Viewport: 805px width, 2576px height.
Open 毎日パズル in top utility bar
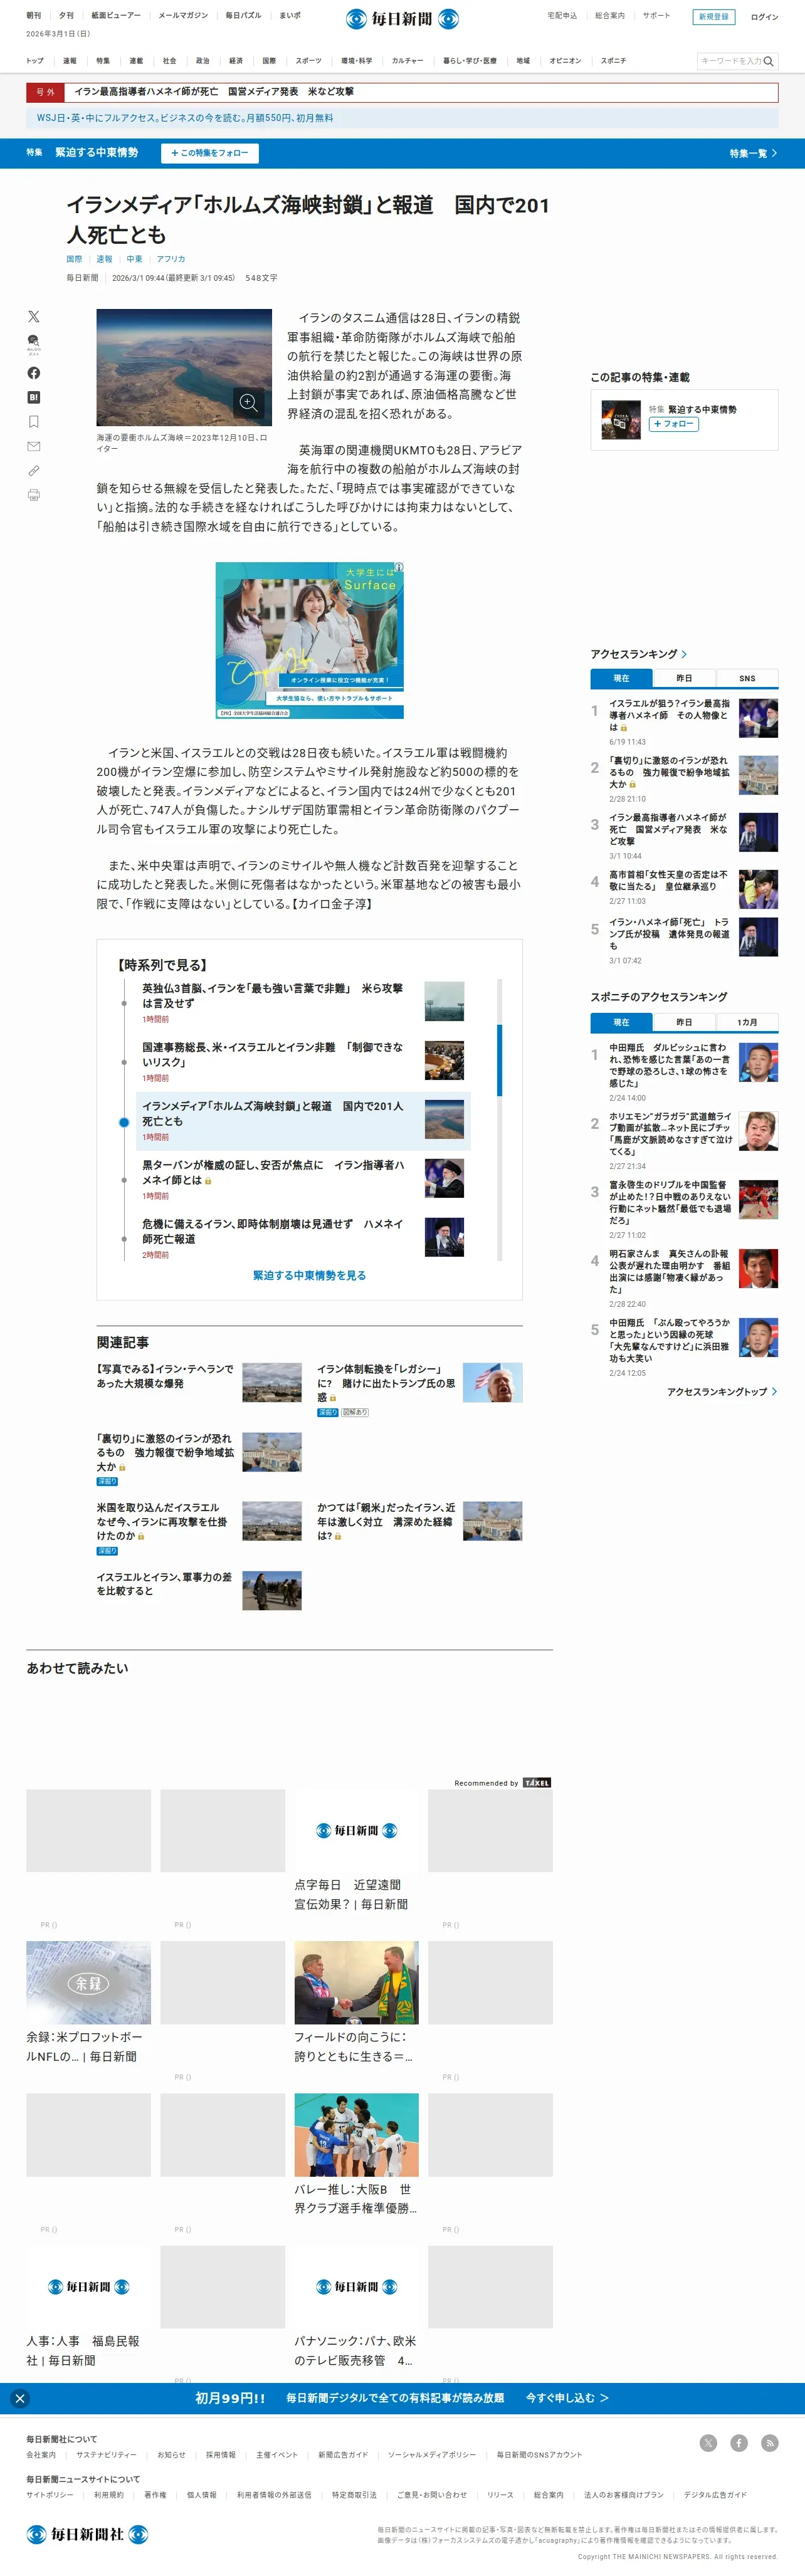[x=243, y=16]
